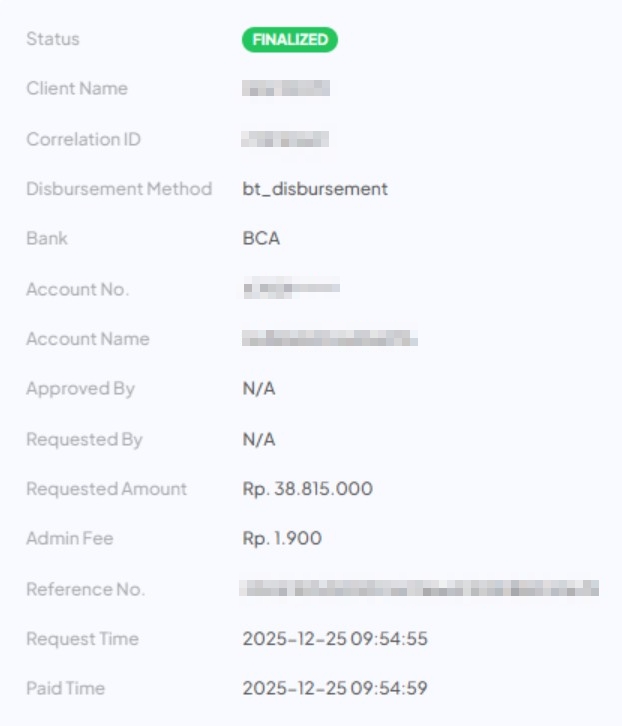Screen dimensions: 622x726
Task: Click the Requested Amount label
Action: pyautogui.click(x=106, y=489)
